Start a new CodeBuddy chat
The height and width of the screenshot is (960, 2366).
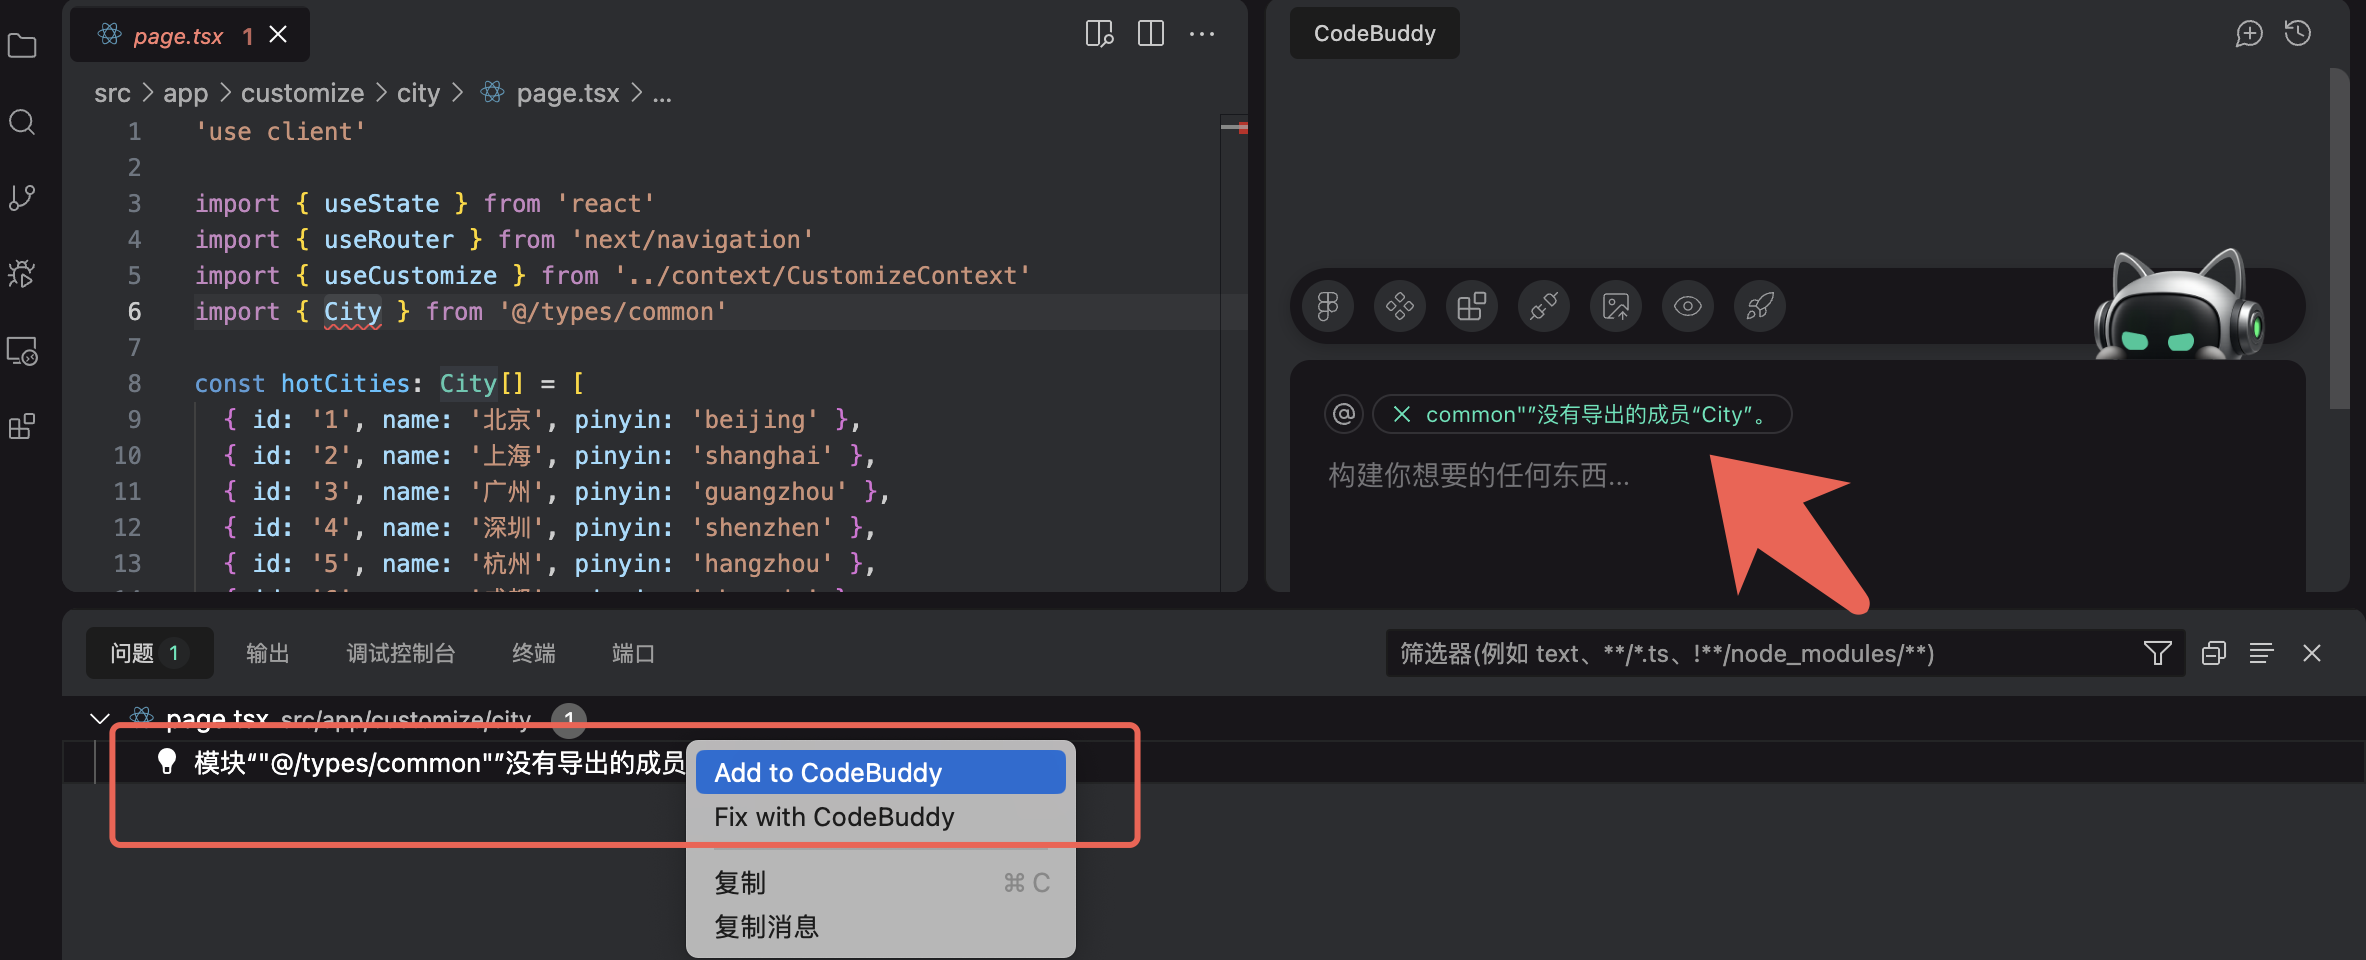[2249, 34]
